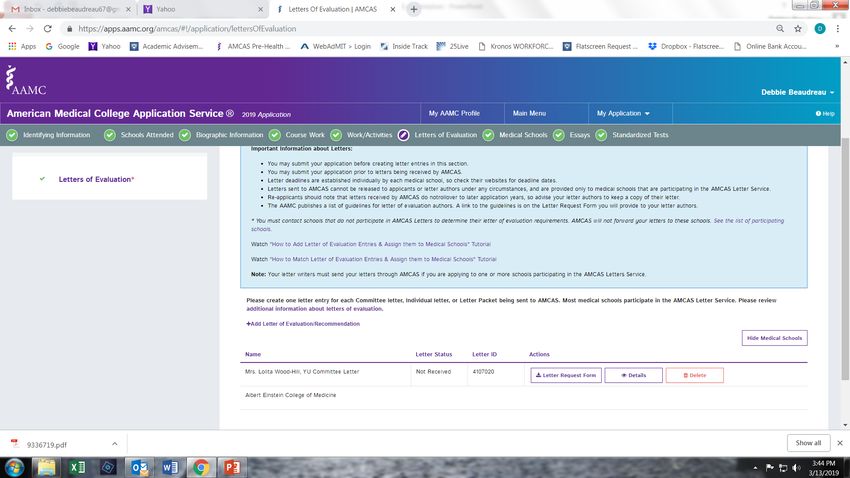Open File Explorer from taskbar
The width and height of the screenshot is (850, 478).
[47, 467]
